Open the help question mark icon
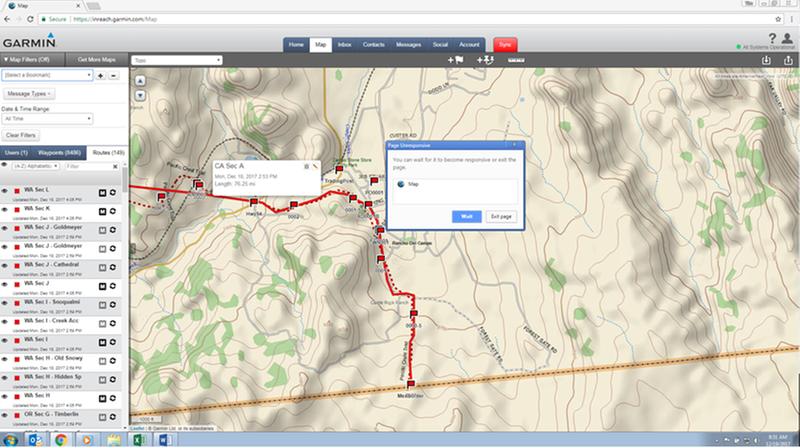800x448 pixels. click(x=773, y=38)
